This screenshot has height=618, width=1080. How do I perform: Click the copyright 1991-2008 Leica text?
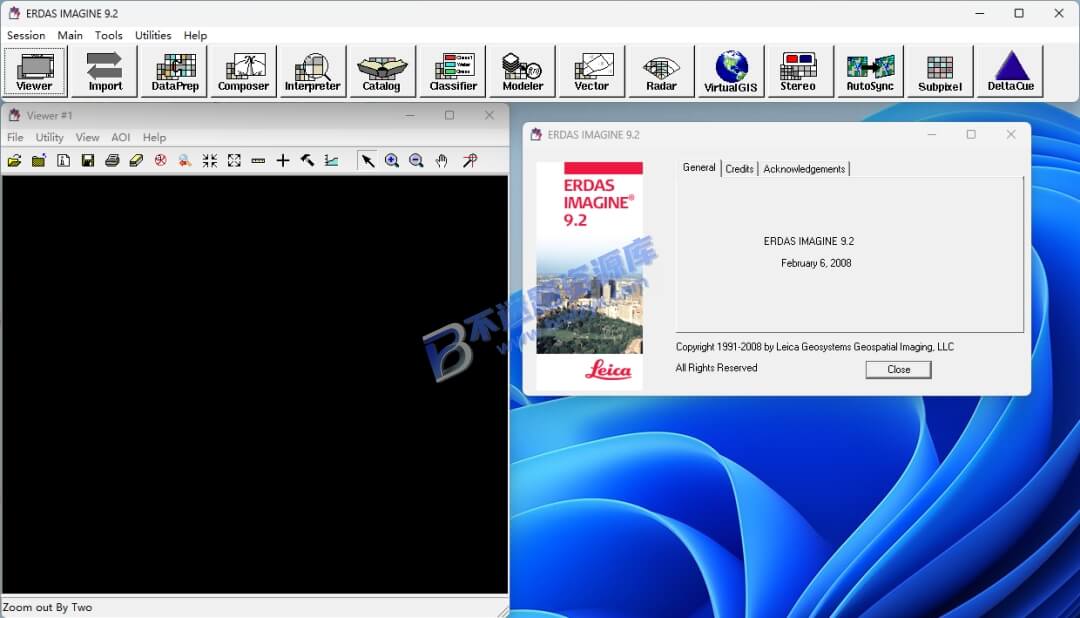tap(815, 347)
